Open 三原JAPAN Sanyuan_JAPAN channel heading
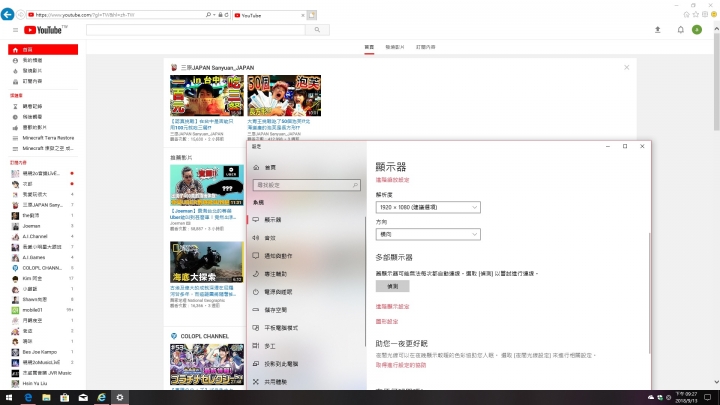 click(217, 68)
